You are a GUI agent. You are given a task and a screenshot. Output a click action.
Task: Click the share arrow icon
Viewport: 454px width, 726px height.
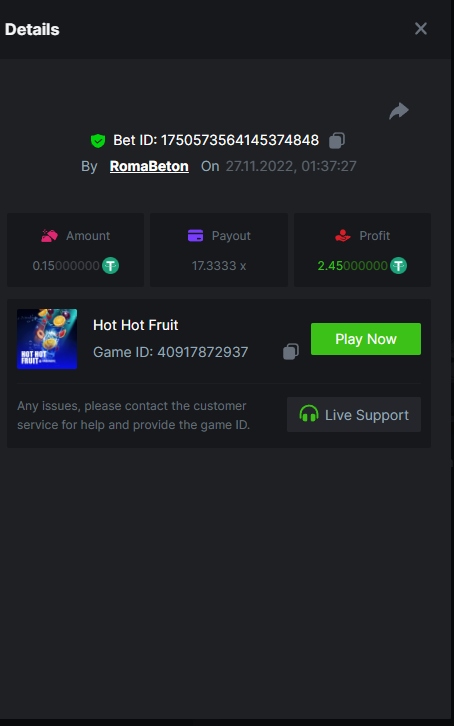tap(398, 111)
